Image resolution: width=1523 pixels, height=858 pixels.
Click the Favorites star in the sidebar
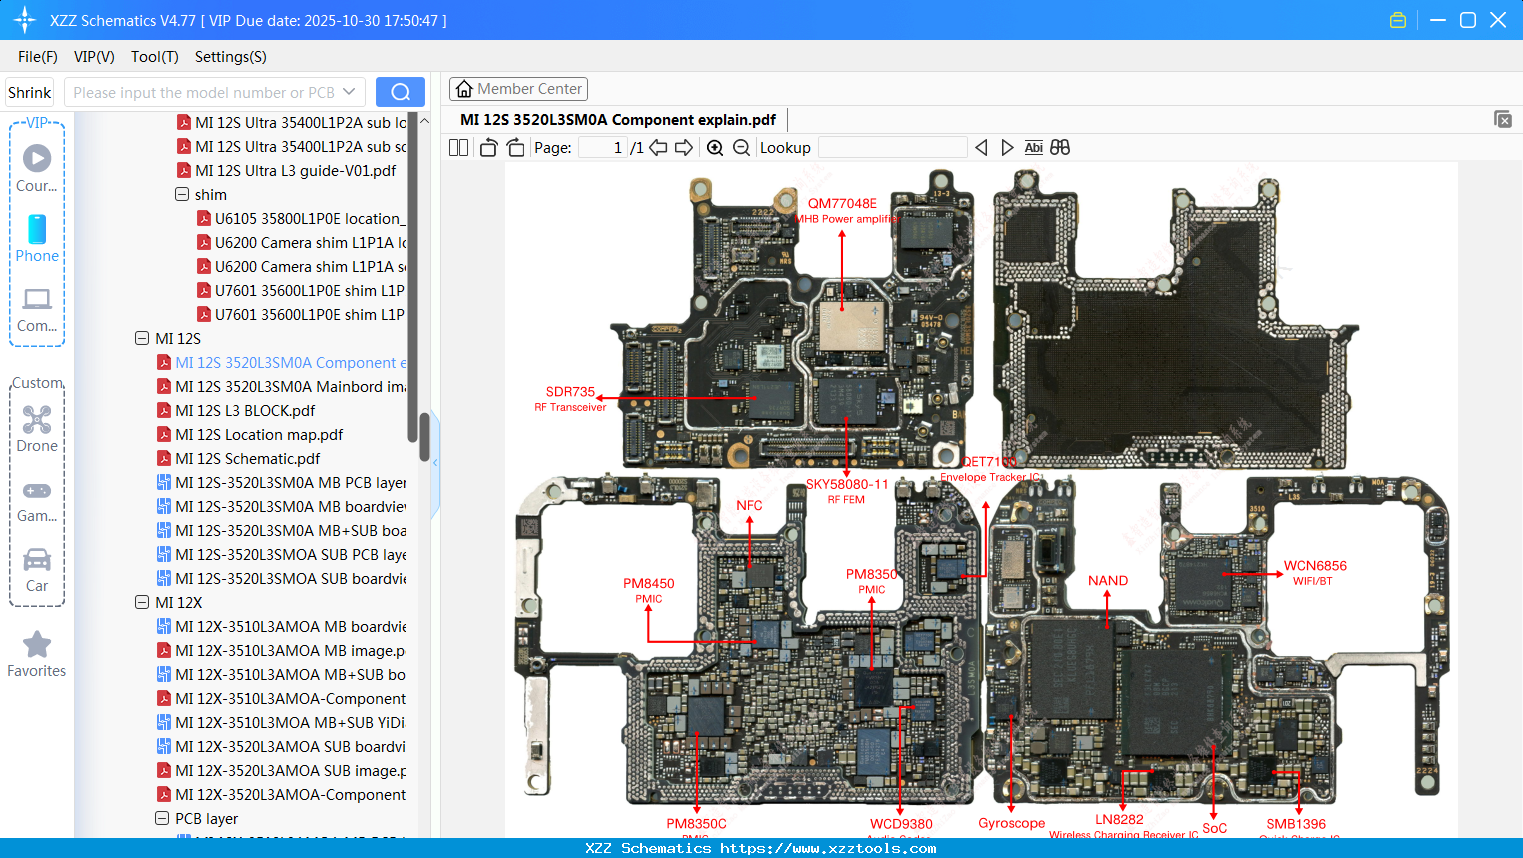[x=37, y=650]
